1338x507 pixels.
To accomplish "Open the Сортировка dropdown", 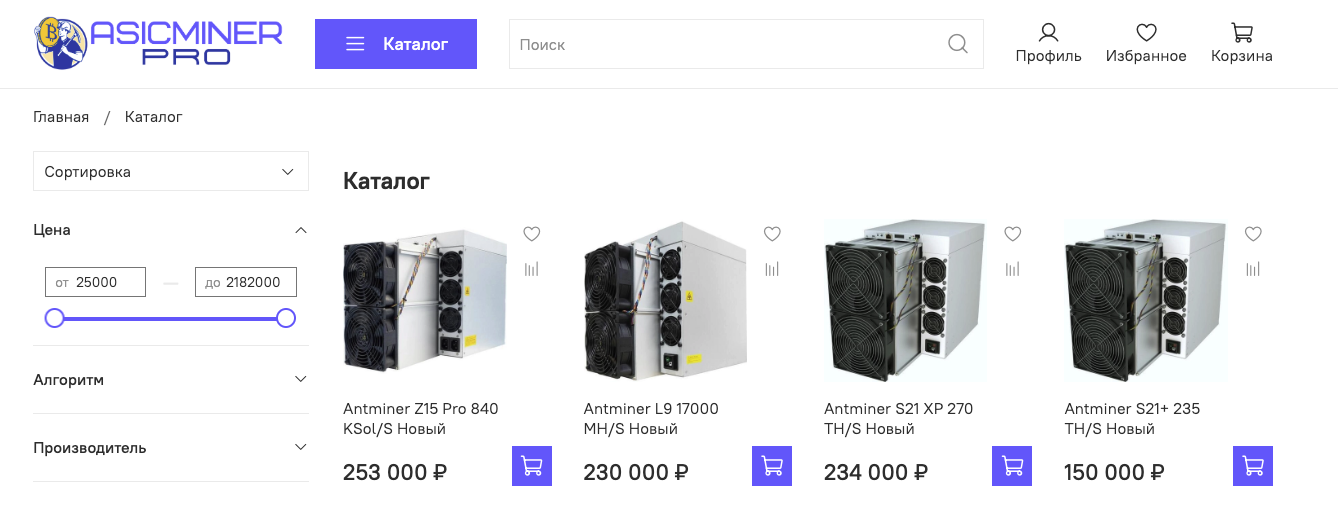I will [x=171, y=171].
